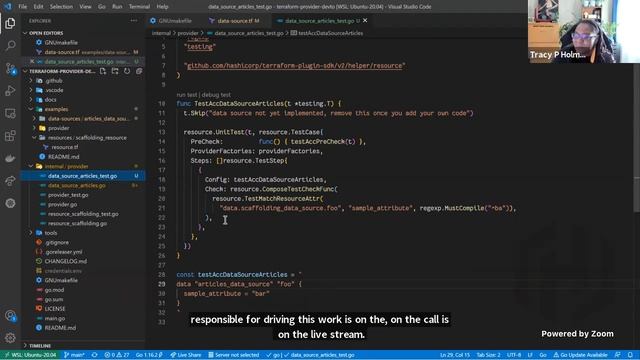Open resource.tf in the file tree
640x360 pixels.
tap(65, 147)
